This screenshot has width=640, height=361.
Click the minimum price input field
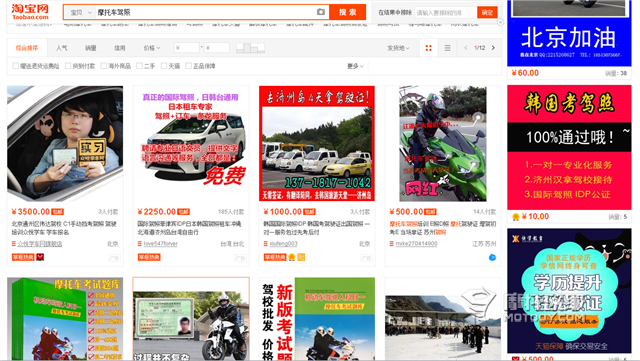tap(187, 48)
